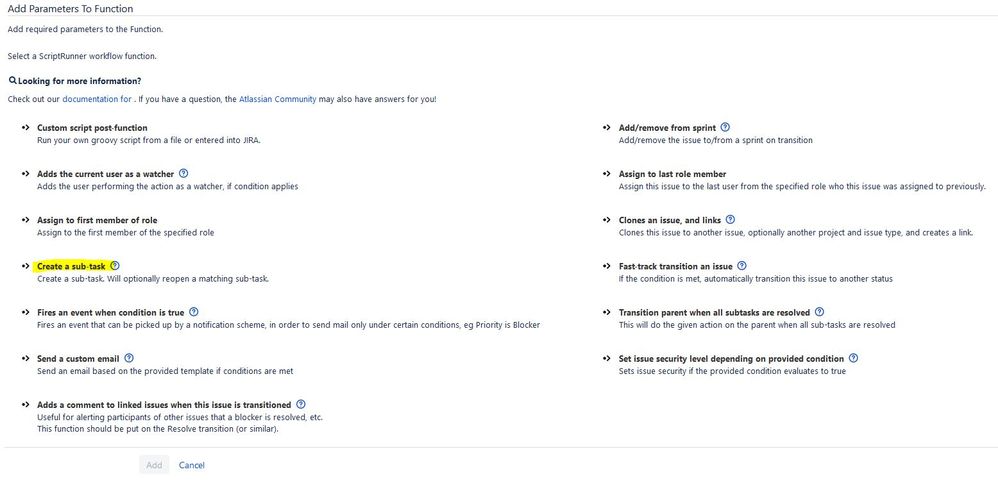Show help for Clones an issue, and links
Screen dimensions: 998x483
tap(730, 220)
